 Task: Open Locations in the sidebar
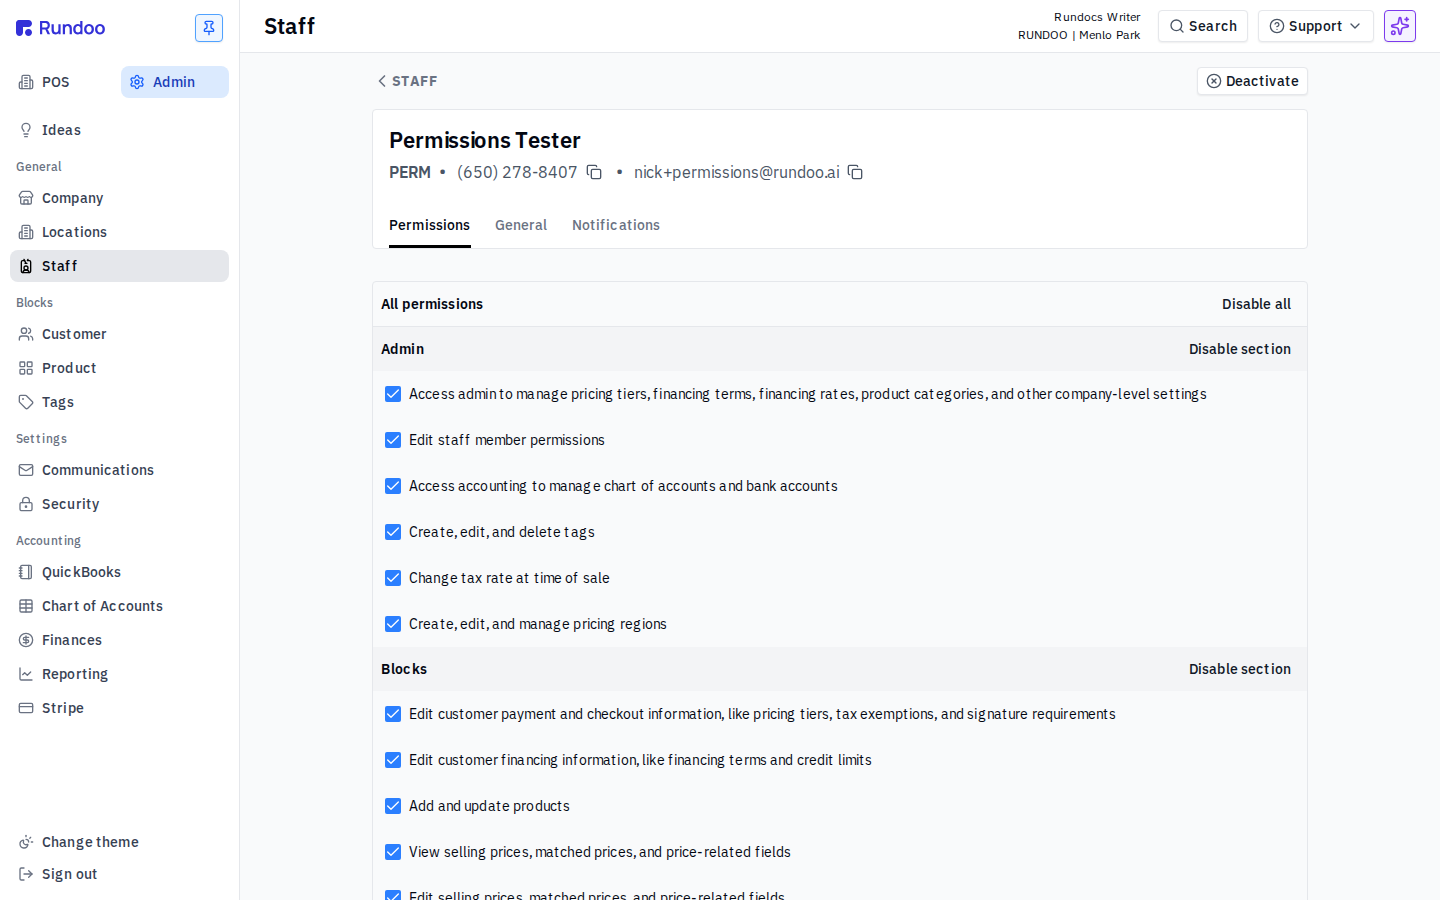tap(120, 232)
